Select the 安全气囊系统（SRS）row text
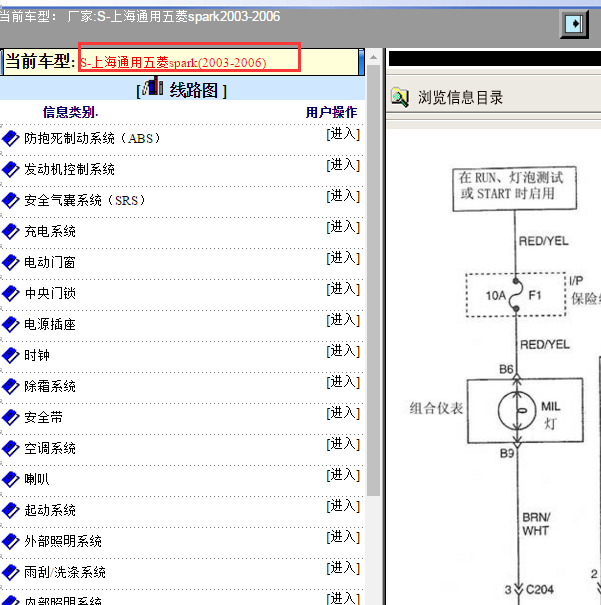 click(85, 200)
